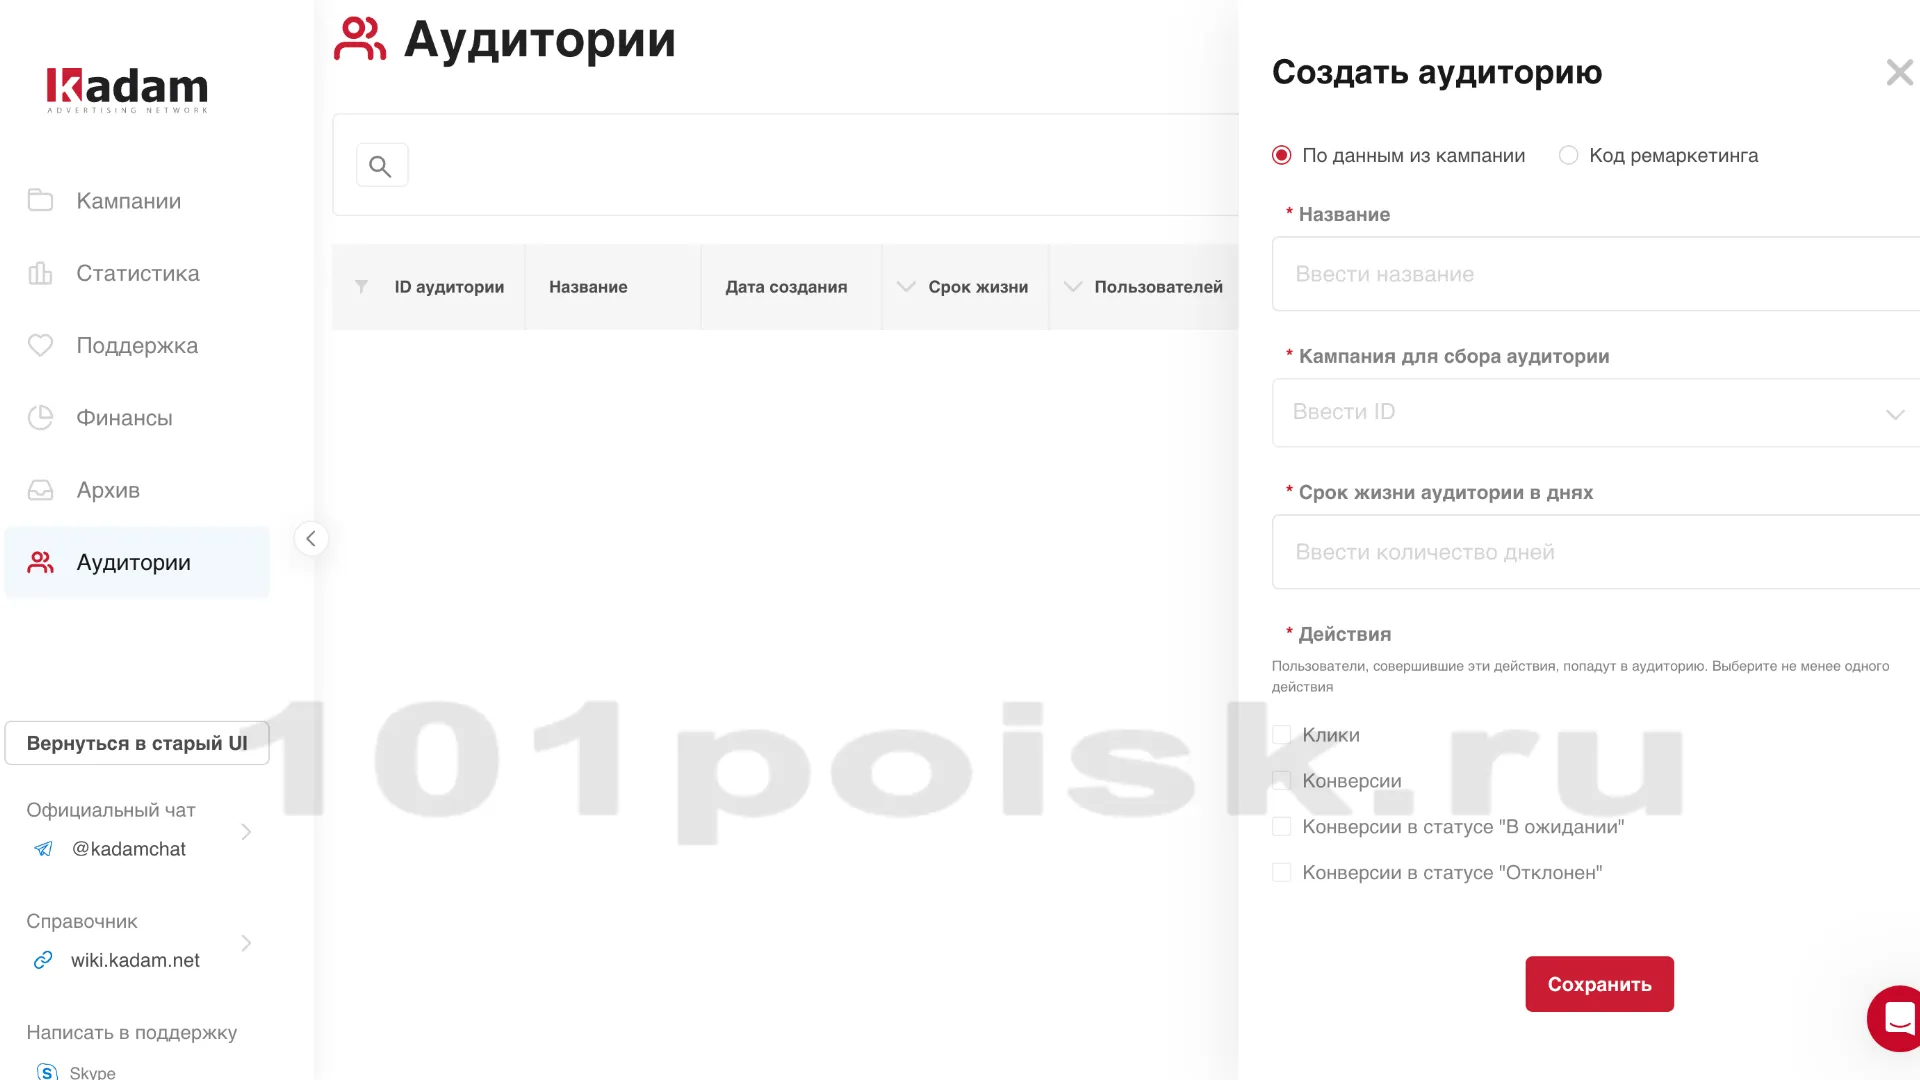Open the wiki.kadam.net link

(x=134, y=960)
